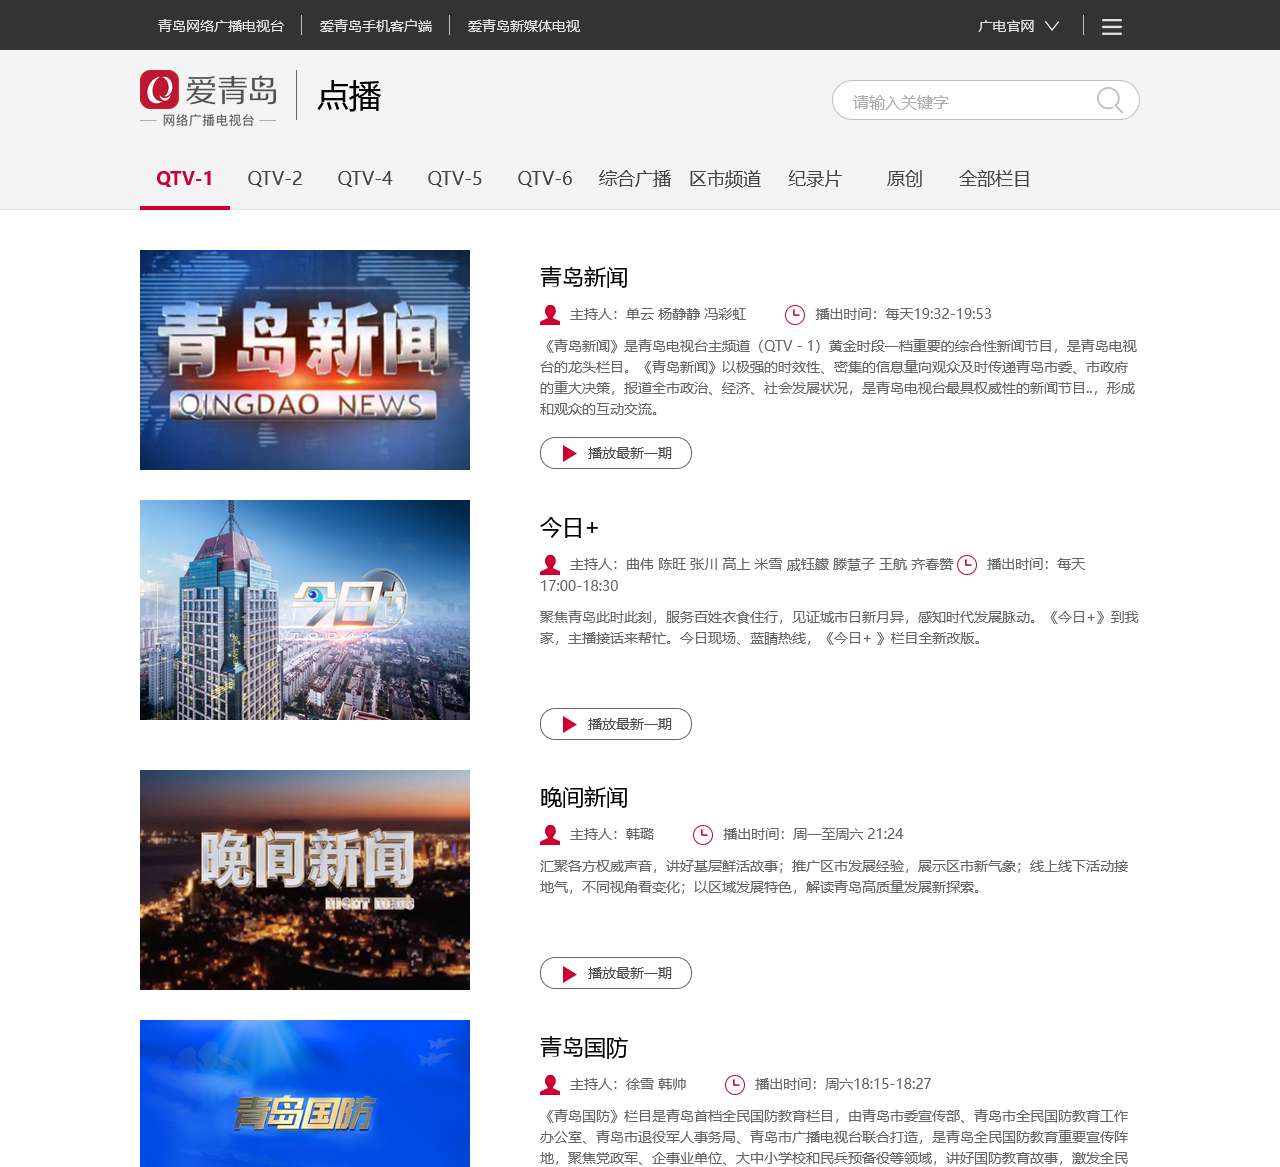
Task: Click the clock icon for 今日+
Action: (x=967, y=565)
